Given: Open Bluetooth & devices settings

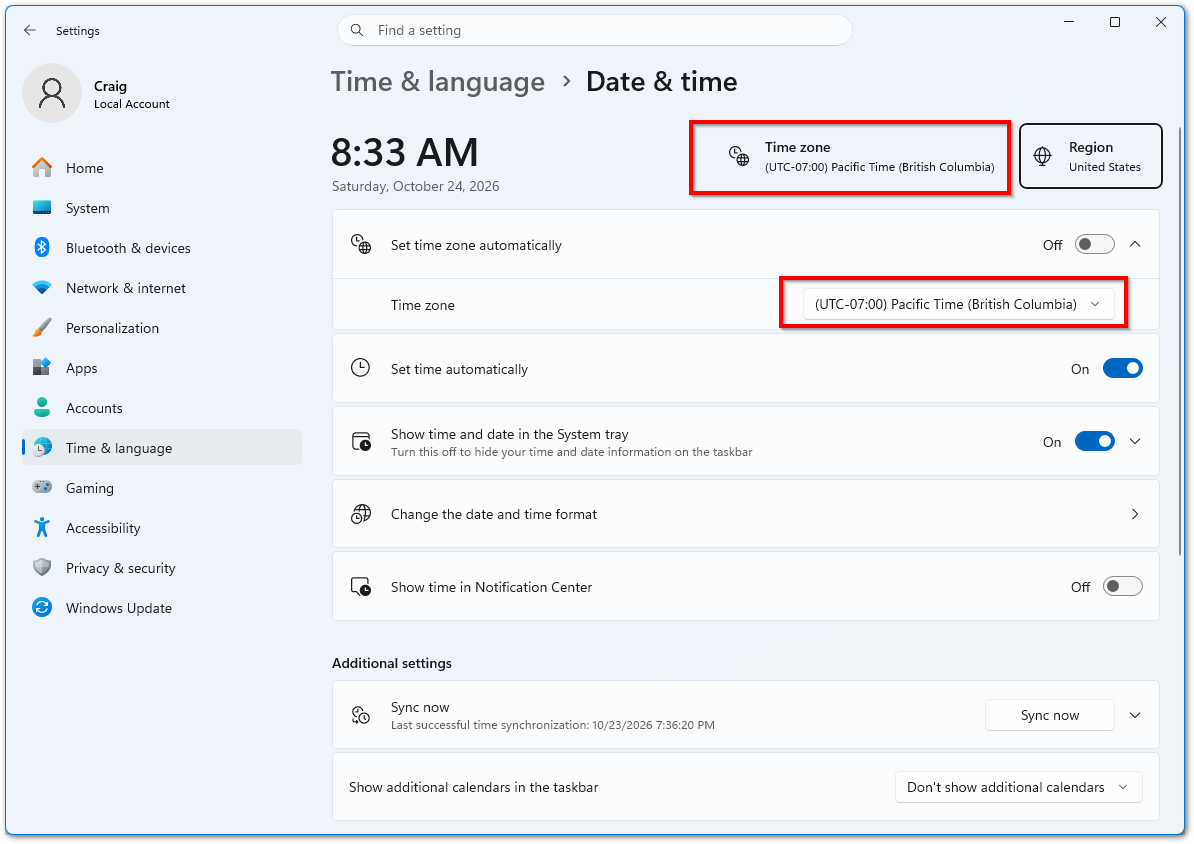Looking at the screenshot, I should pyautogui.click(x=162, y=248).
